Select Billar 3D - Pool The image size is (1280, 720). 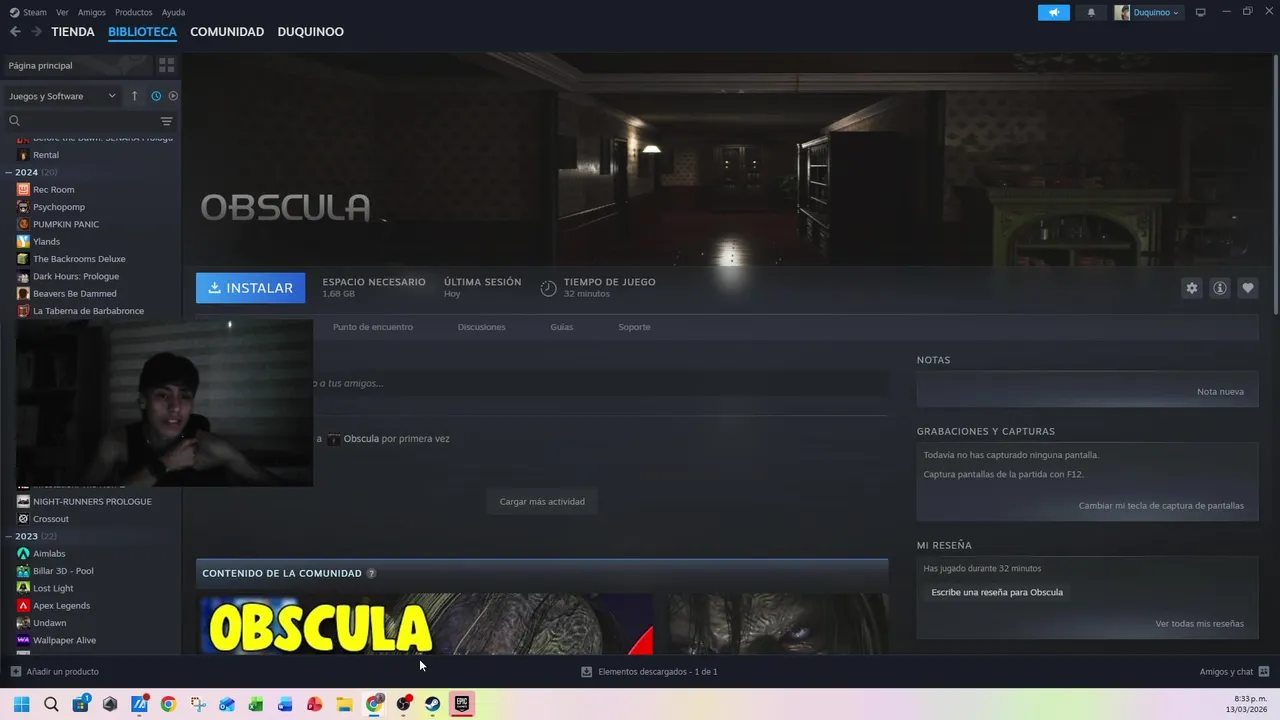coord(63,571)
